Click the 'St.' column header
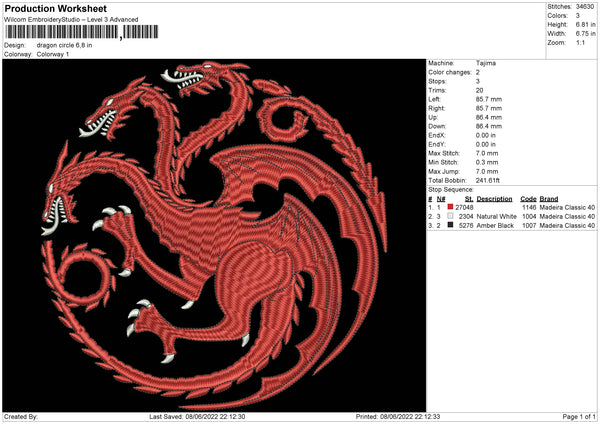Image resolution: width=600 pixels, height=424 pixels. pos(469,199)
